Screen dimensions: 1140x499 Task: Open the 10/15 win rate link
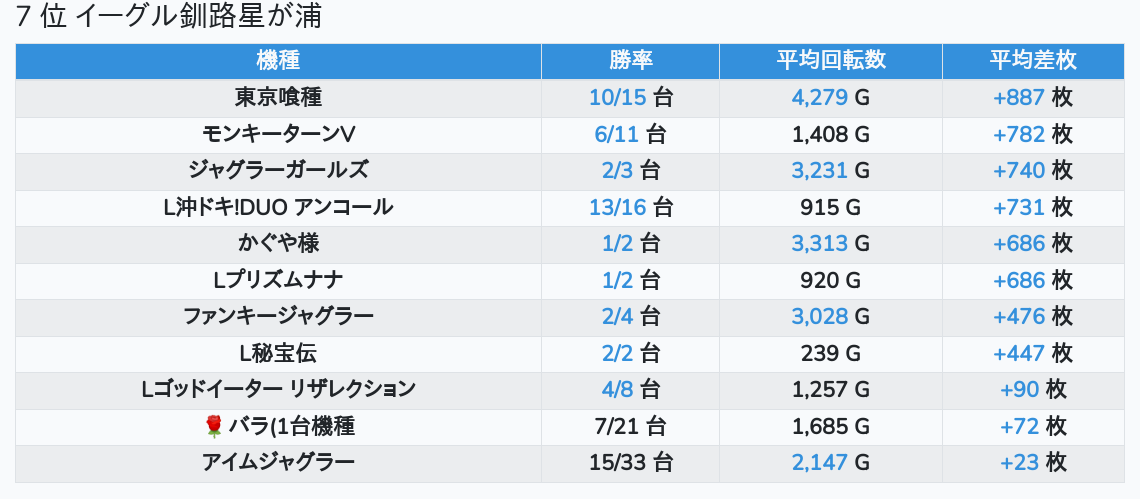pyautogui.click(x=618, y=98)
